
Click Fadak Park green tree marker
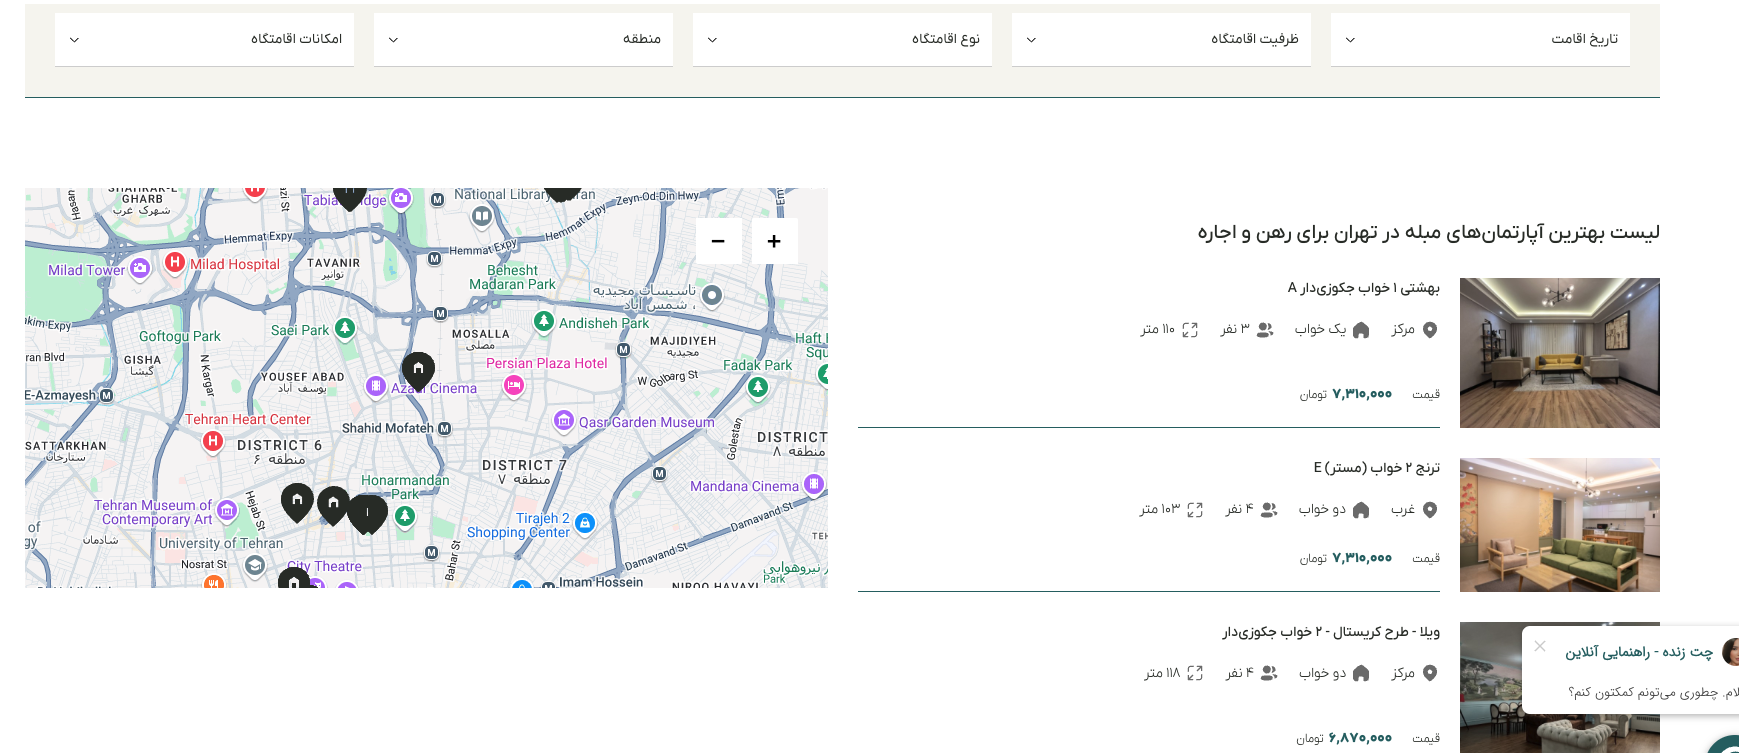tap(758, 388)
